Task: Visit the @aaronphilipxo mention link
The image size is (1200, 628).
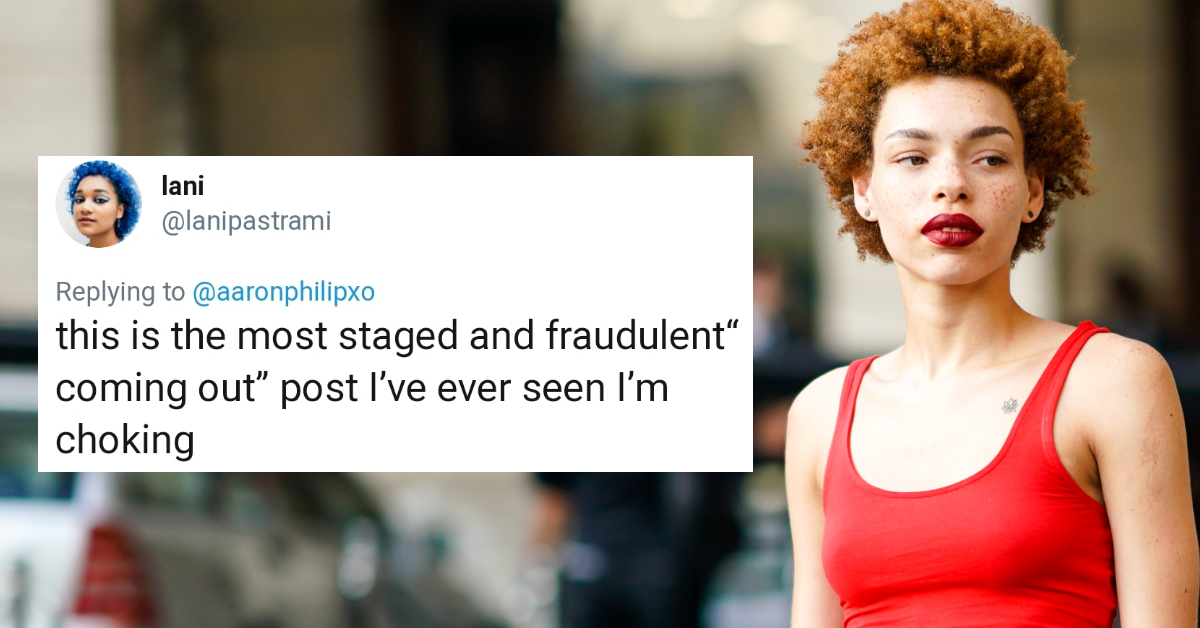Action: pyautogui.click(x=283, y=292)
